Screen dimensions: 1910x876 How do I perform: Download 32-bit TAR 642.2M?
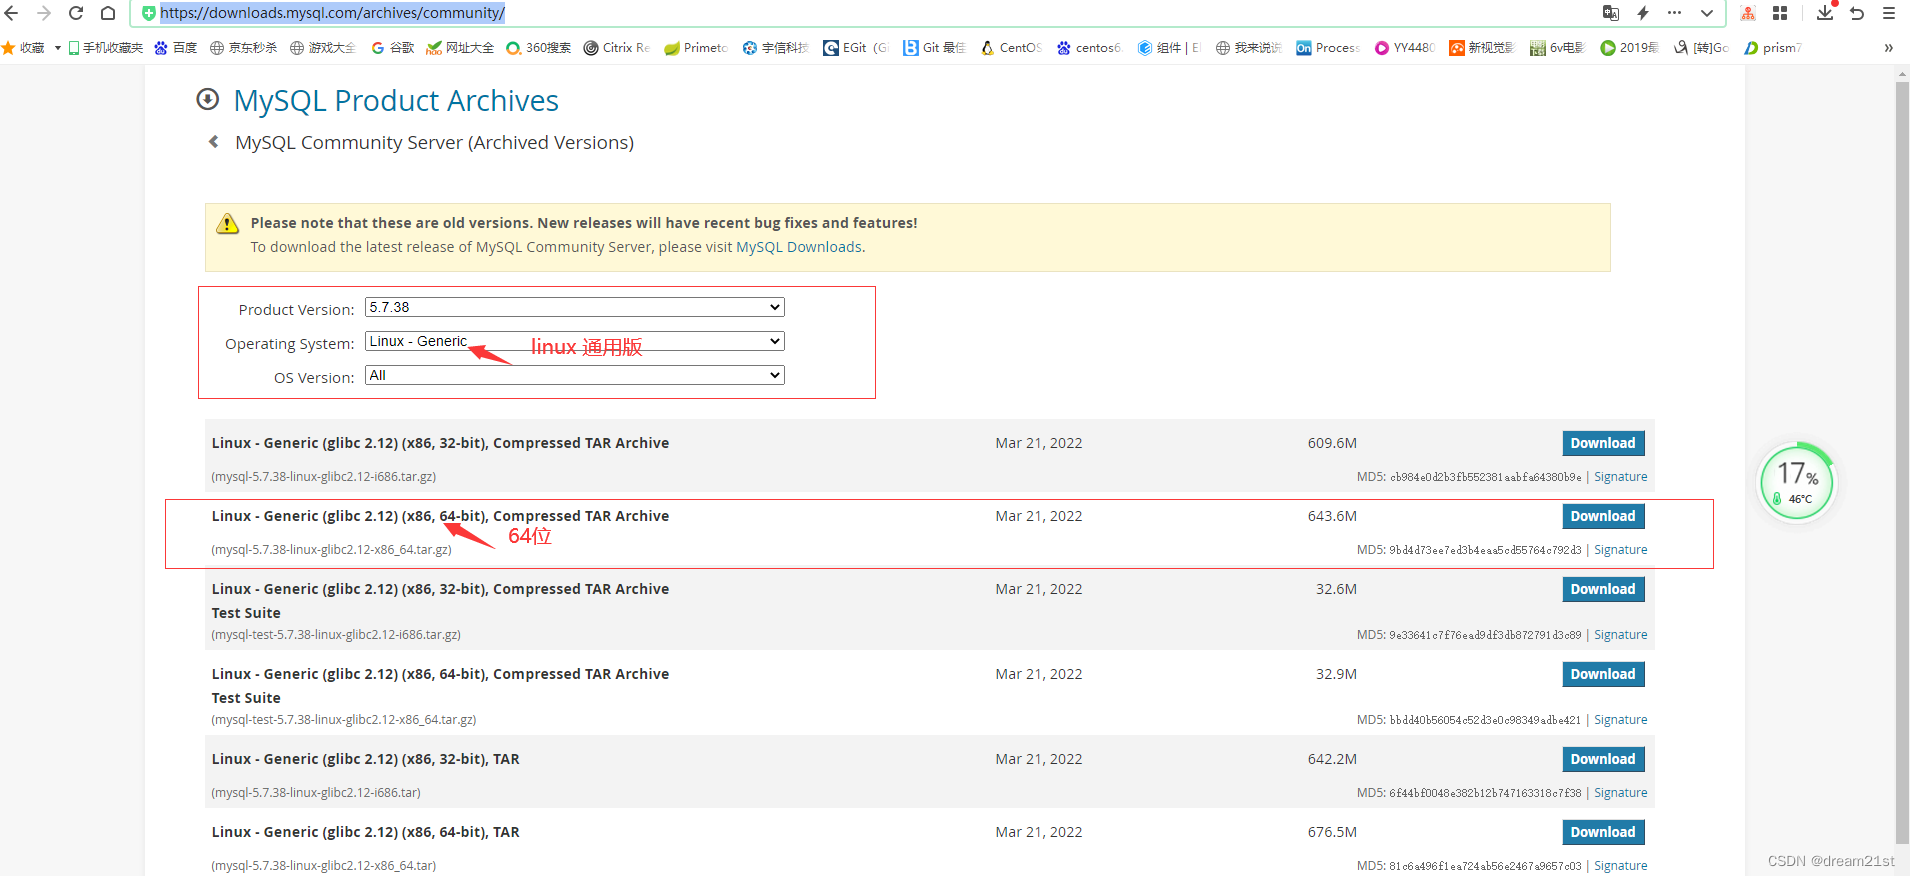point(1603,759)
